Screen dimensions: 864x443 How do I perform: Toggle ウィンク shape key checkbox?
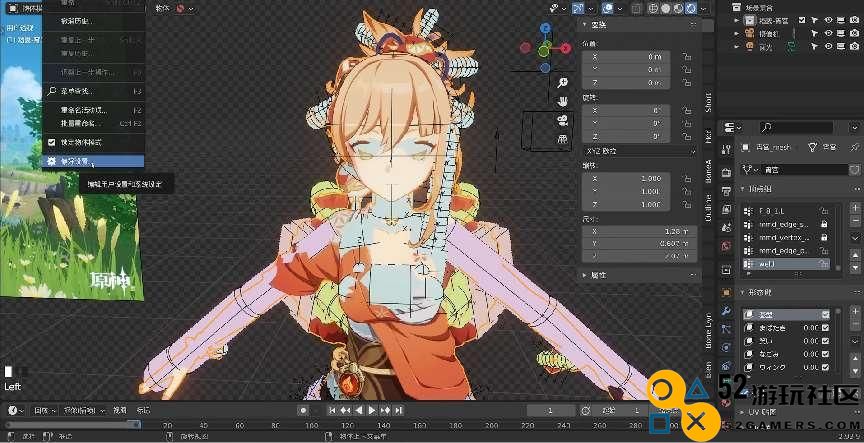(x=825, y=367)
